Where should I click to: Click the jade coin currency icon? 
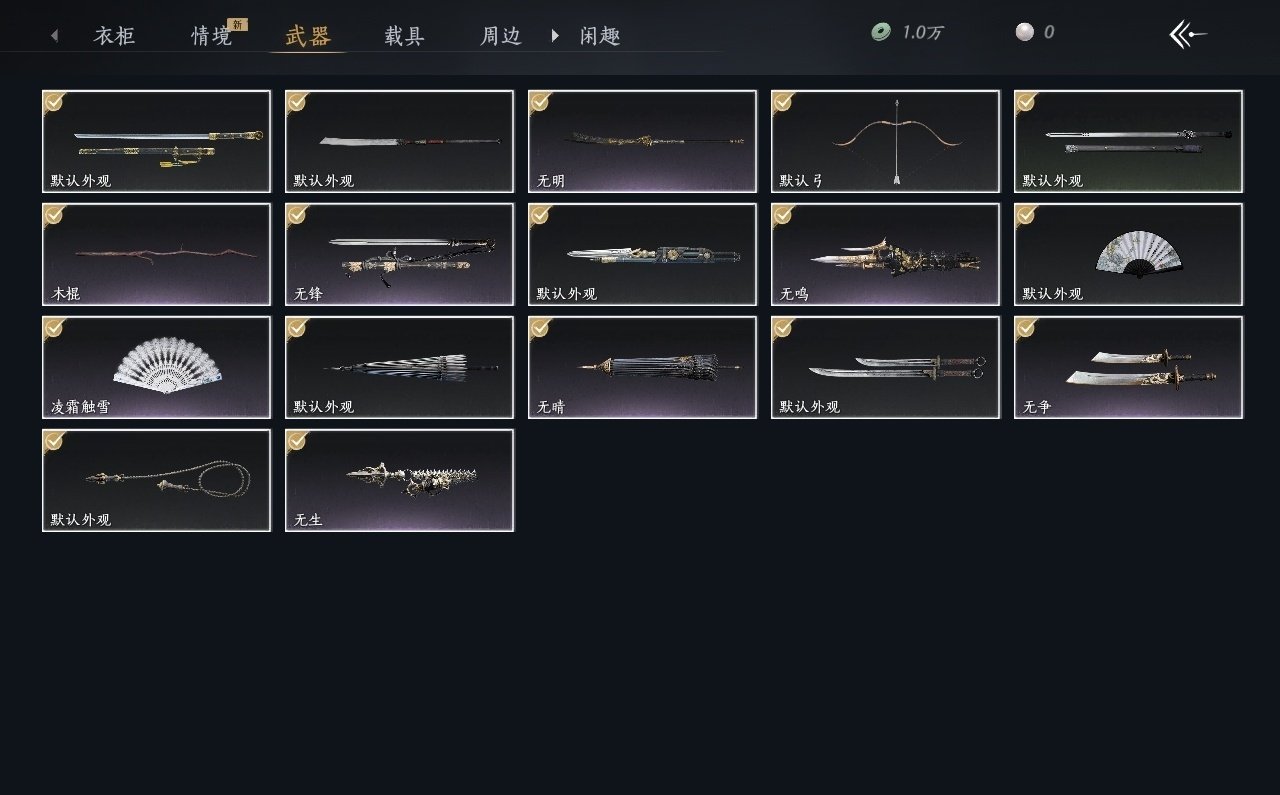881,33
